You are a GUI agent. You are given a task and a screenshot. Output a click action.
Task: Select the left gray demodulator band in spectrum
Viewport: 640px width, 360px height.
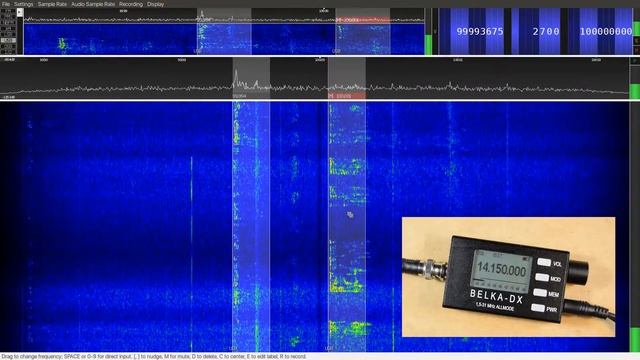[251, 78]
